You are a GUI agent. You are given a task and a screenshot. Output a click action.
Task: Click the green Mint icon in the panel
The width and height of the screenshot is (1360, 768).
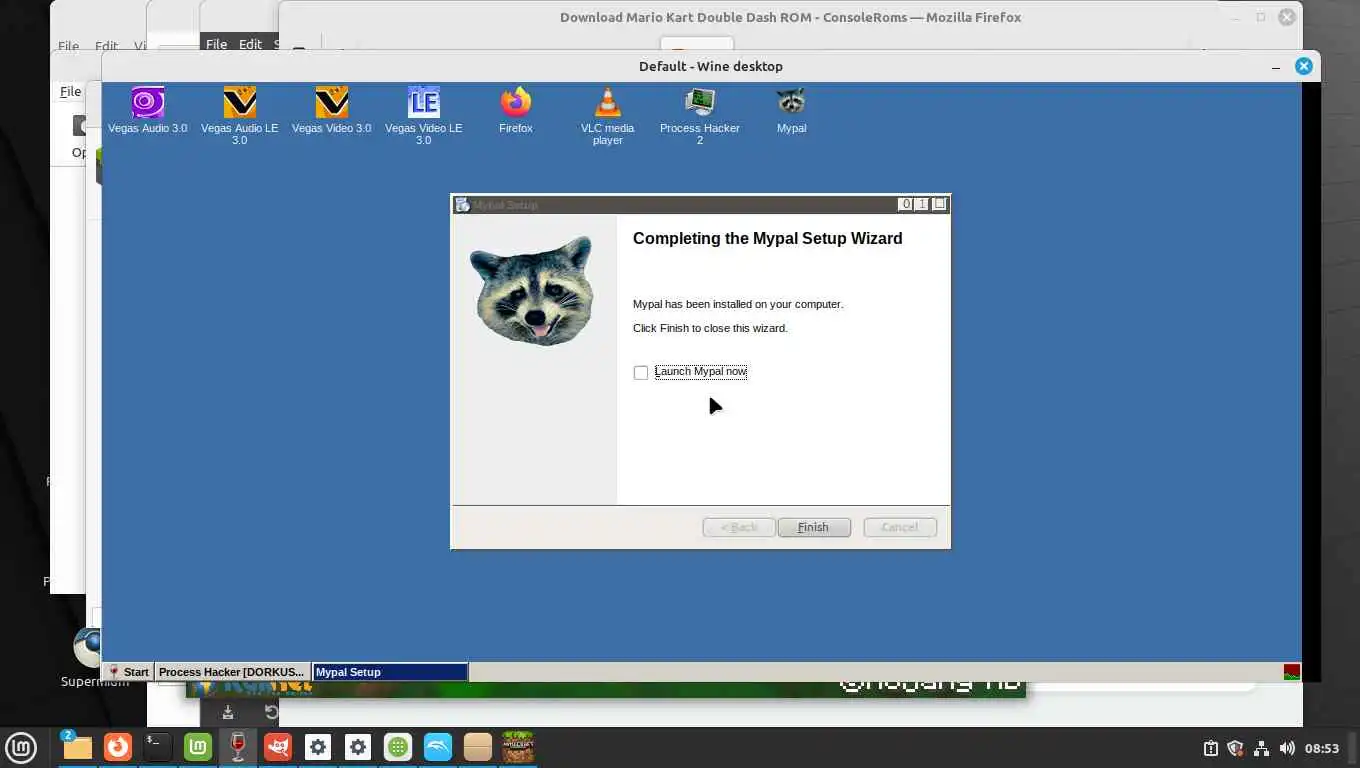[x=198, y=747]
